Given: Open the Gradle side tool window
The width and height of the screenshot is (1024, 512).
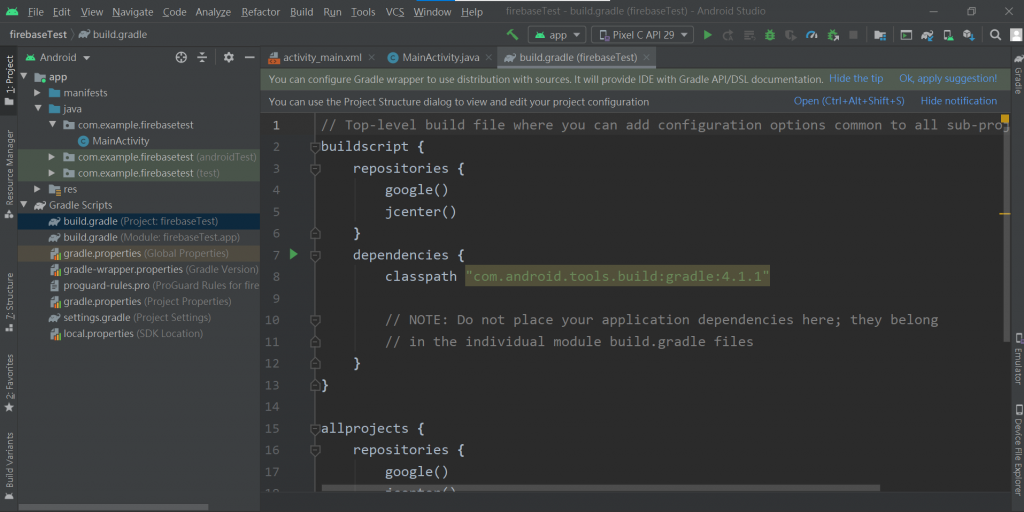Looking at the screenshot, I should coord(1017,75).
